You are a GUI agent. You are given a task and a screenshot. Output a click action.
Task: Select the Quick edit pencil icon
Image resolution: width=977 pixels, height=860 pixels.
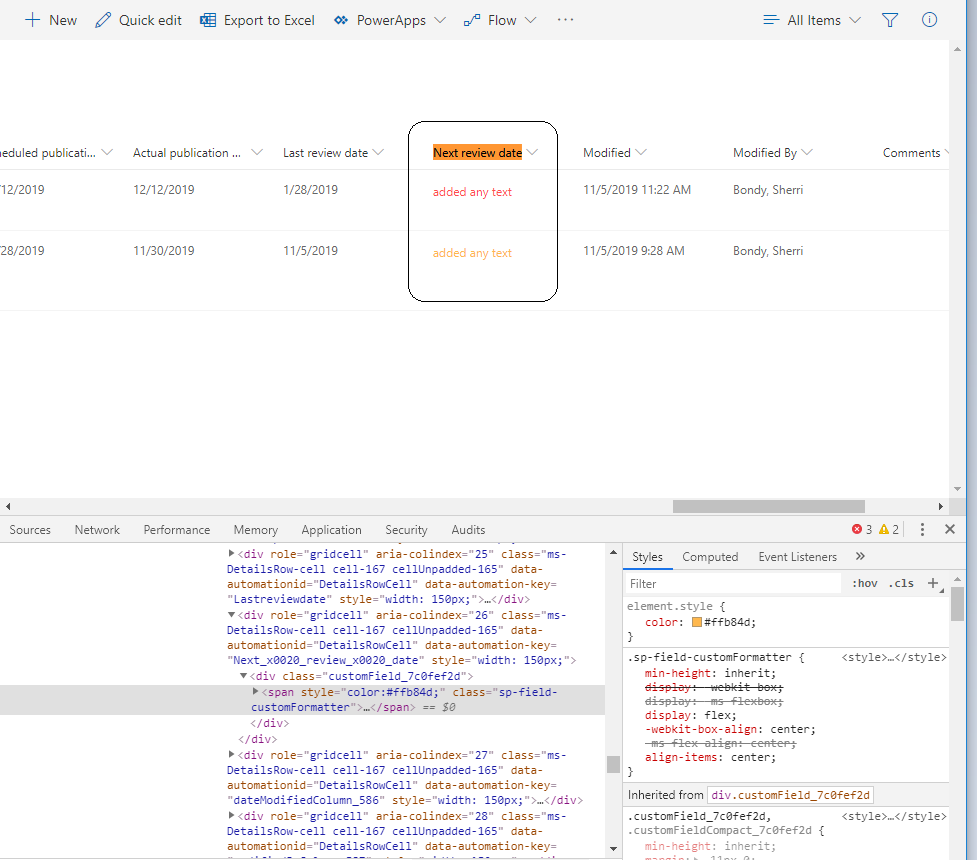(x=101, y=19)
